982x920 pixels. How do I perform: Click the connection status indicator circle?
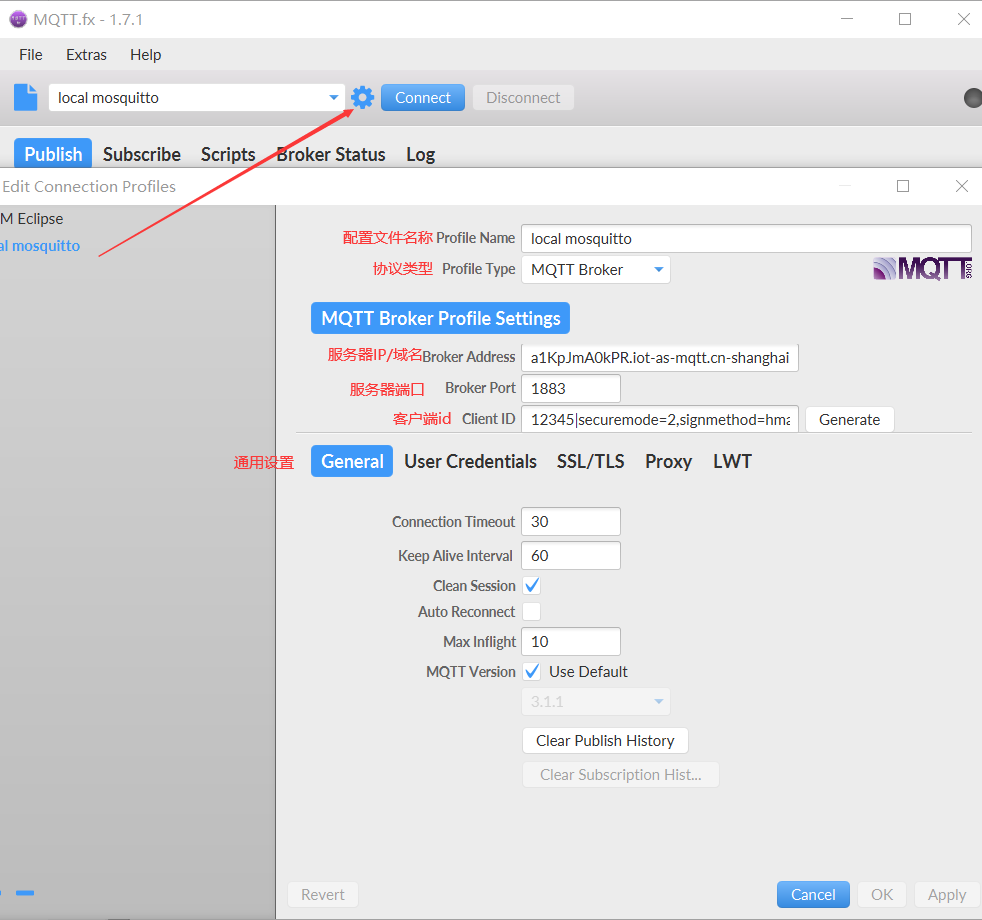[x=972, y=97]
